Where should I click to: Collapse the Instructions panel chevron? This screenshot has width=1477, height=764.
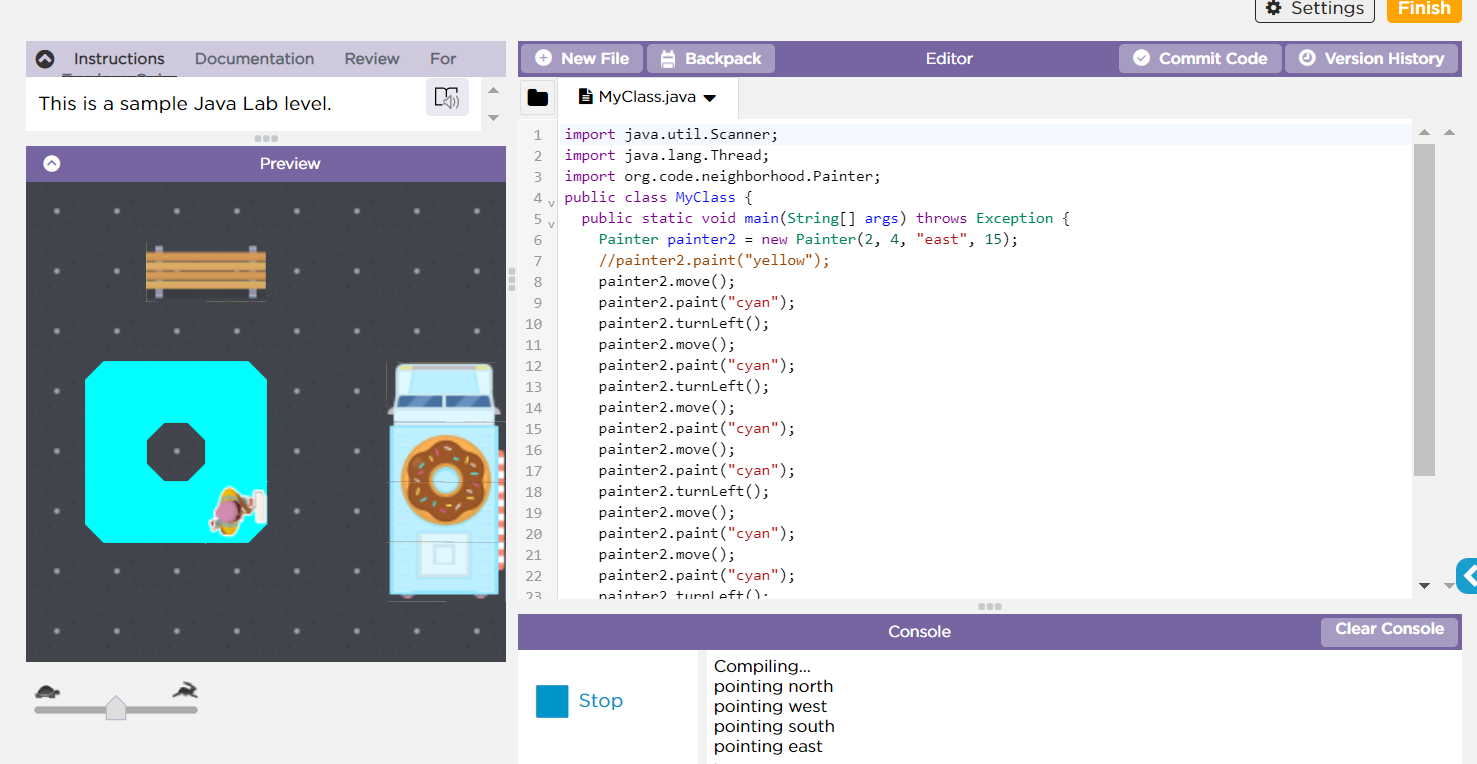[x=45, y=59]
